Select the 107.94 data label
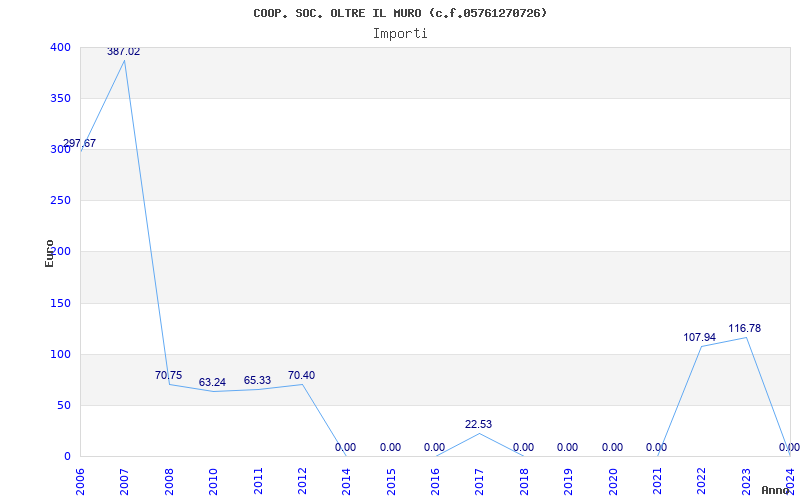800x500 pixels. [x=699, y=338]
